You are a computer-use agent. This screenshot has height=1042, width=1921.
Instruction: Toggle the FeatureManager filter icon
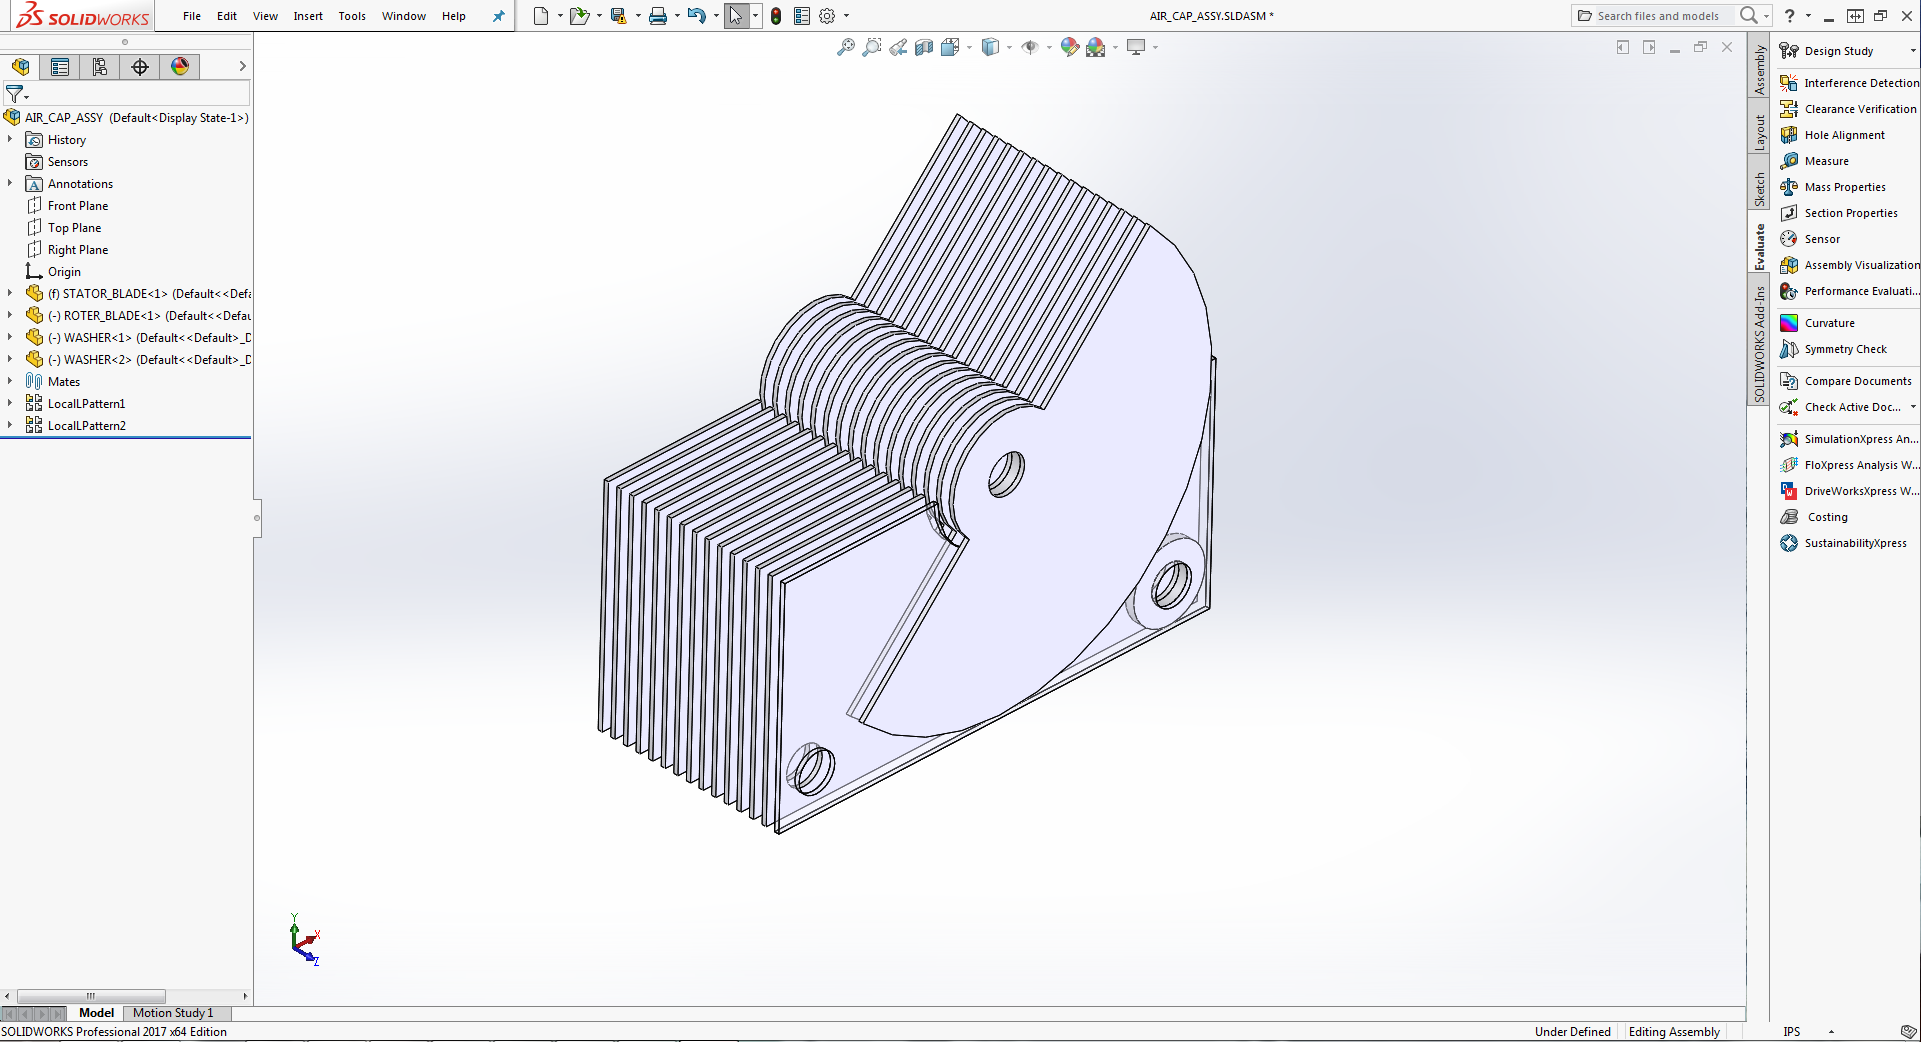[x=15, y=94]
